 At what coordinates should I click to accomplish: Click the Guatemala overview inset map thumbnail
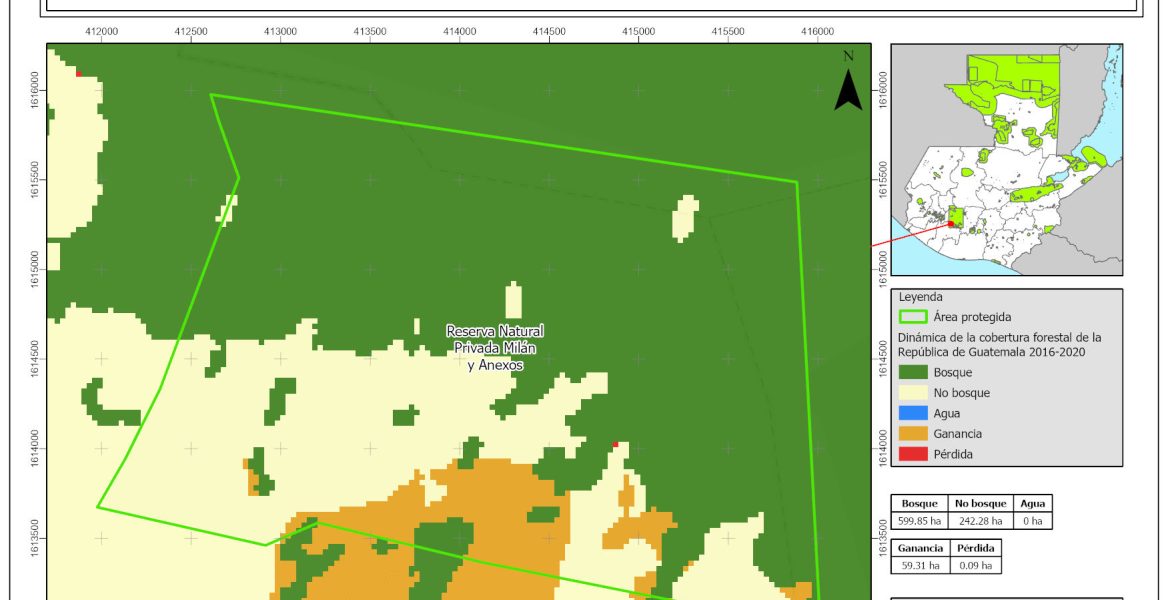[x=1006, y=160]
